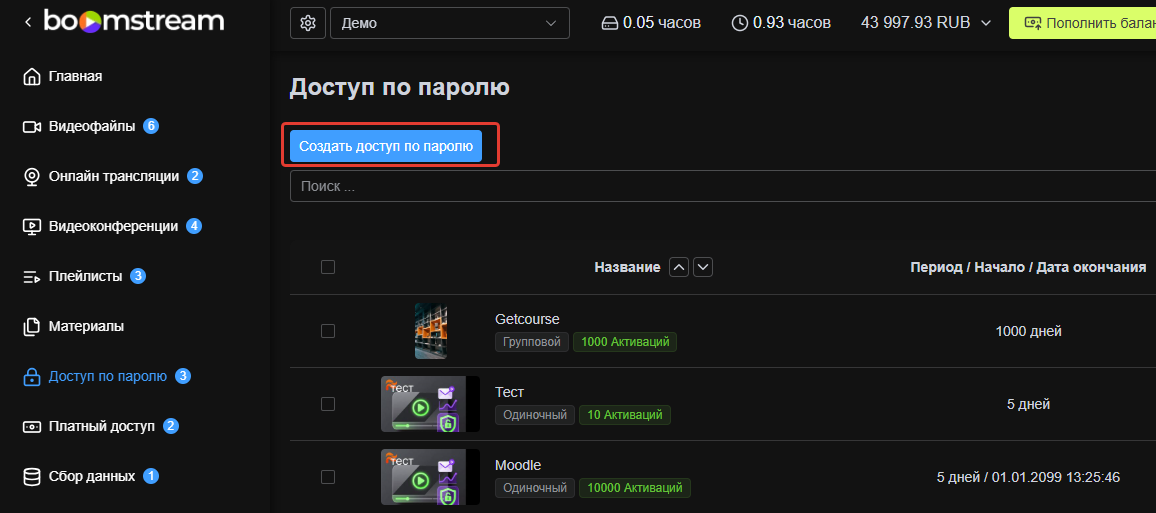Click the lock icon beside Доступ по паролю
Image resolution: width=1156 pixels, height=513 pixels.
pyautogui.click(x=32, y=377)
